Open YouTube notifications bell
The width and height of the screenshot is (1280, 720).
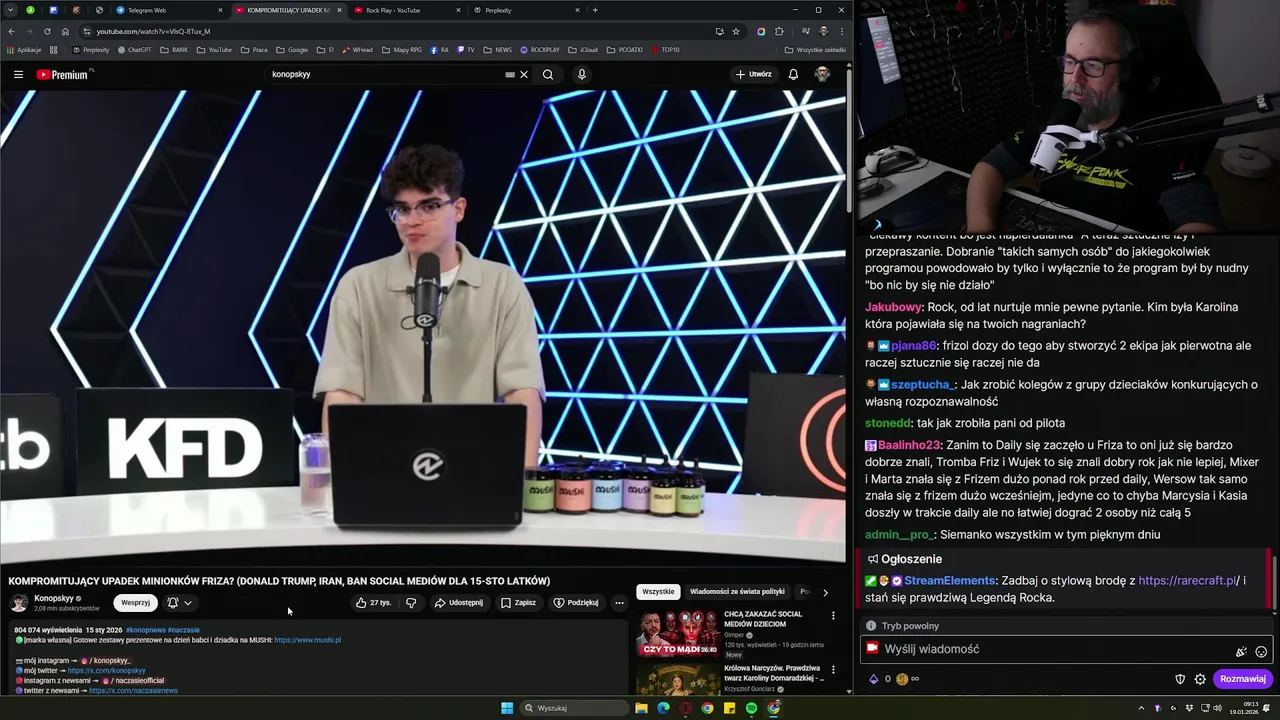(793, 74)
